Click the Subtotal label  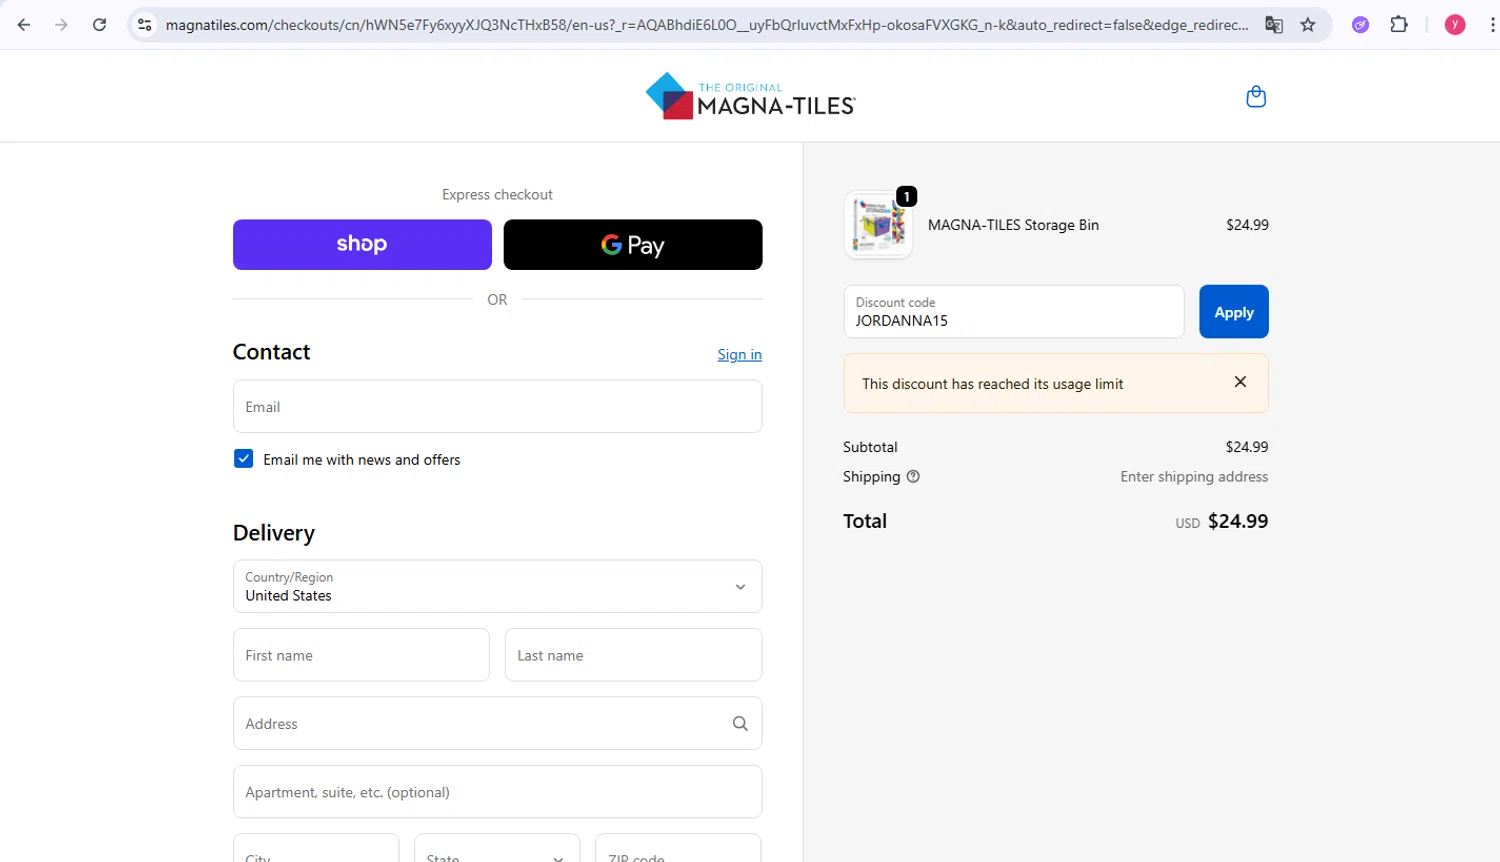click(x=870, y=447)
